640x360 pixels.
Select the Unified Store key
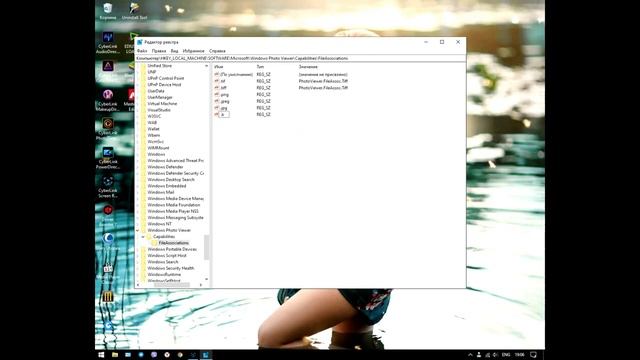(x=160, y=66)
